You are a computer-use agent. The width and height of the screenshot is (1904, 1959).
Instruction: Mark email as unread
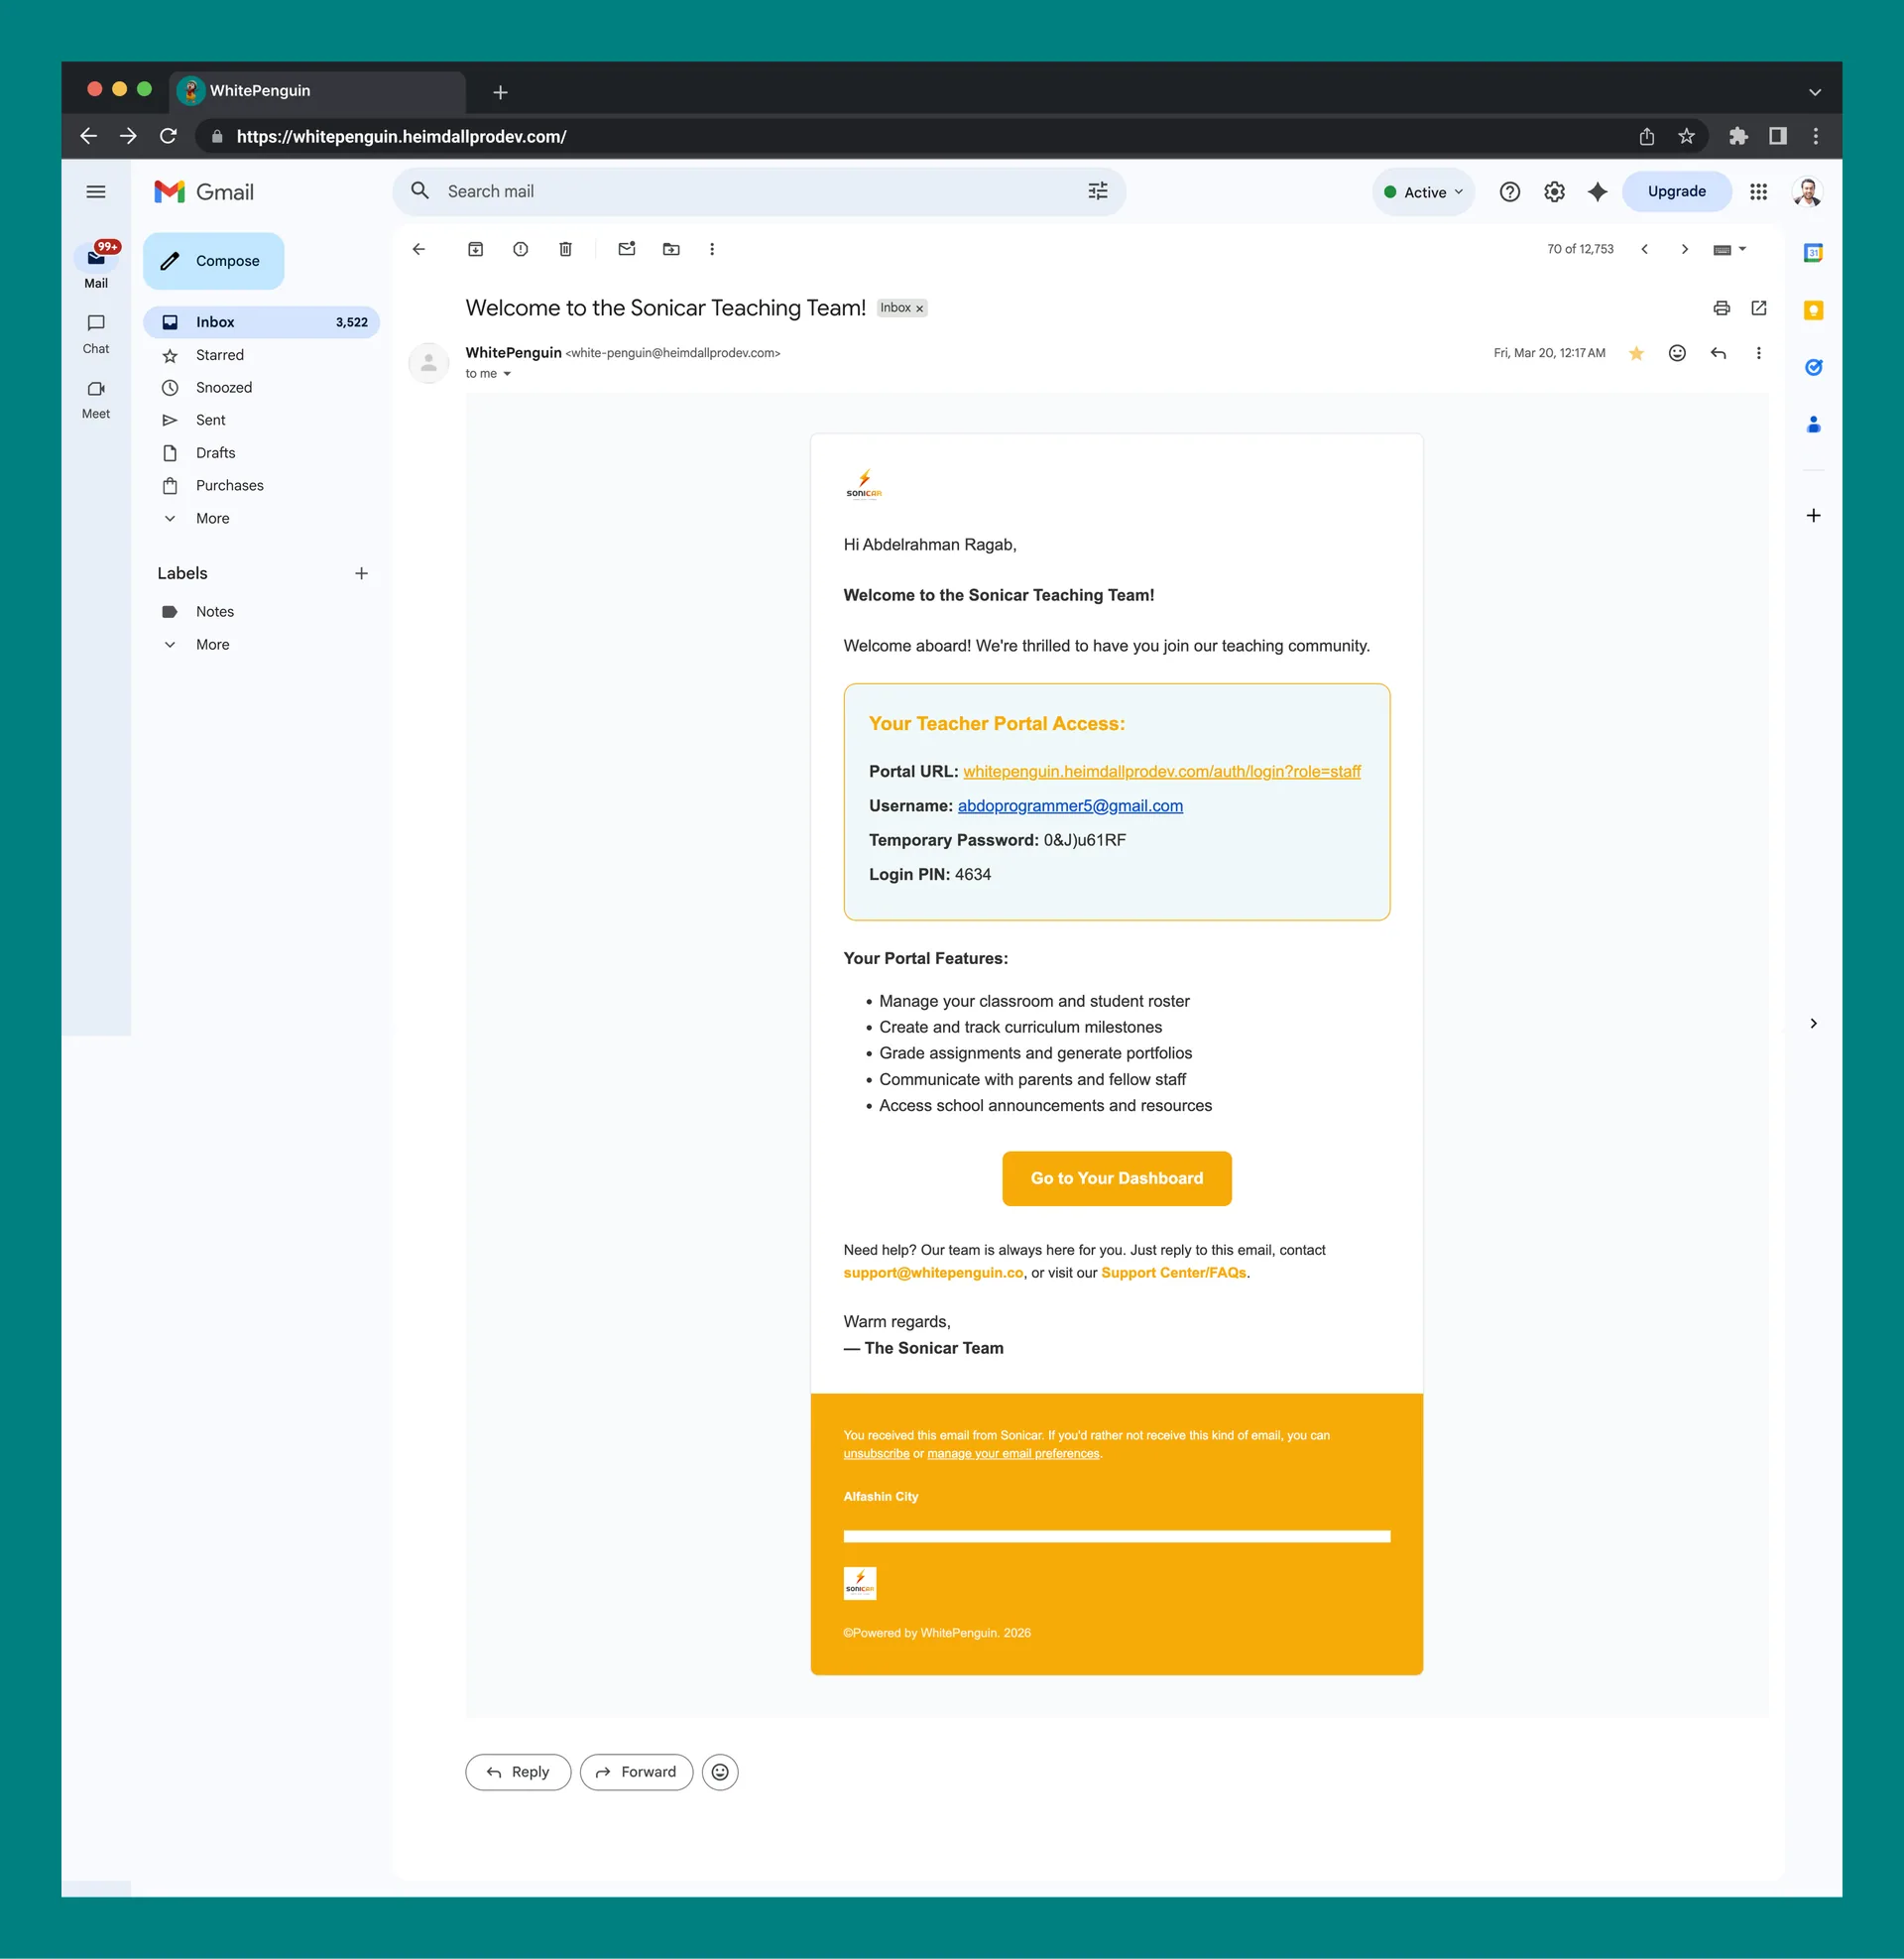point(627,249)
